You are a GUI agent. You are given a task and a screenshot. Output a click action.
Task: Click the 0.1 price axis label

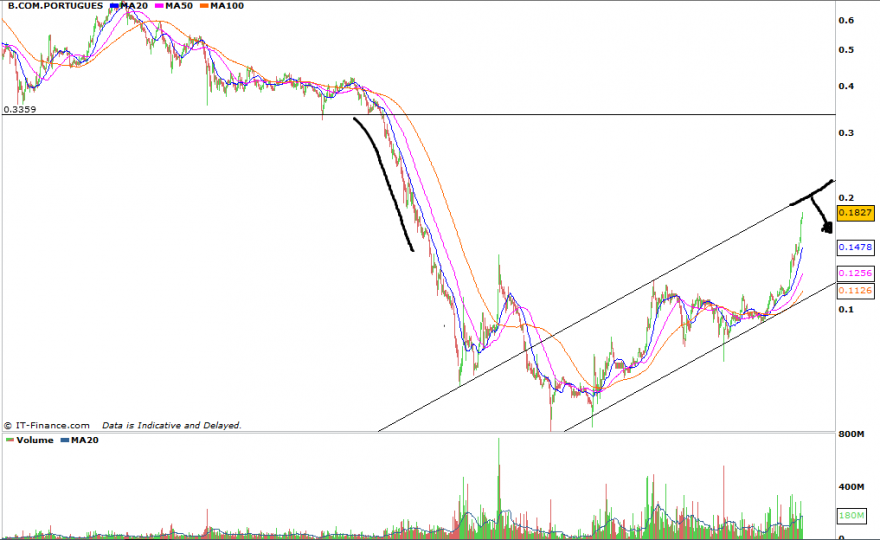click(846, 309)
